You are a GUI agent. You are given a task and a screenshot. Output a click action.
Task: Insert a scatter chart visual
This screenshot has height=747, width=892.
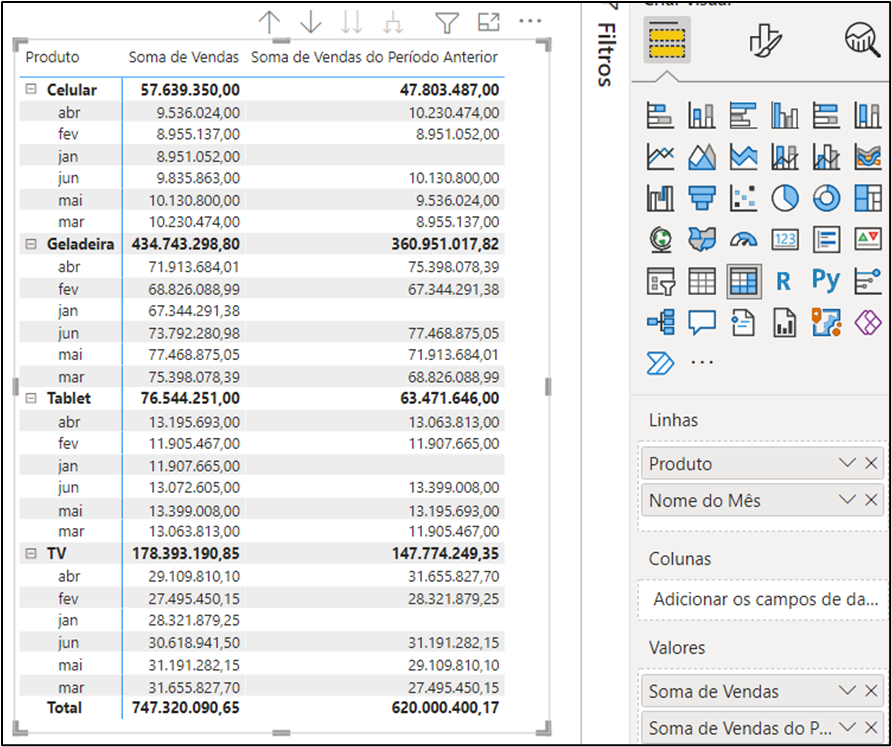click(743, 198)
